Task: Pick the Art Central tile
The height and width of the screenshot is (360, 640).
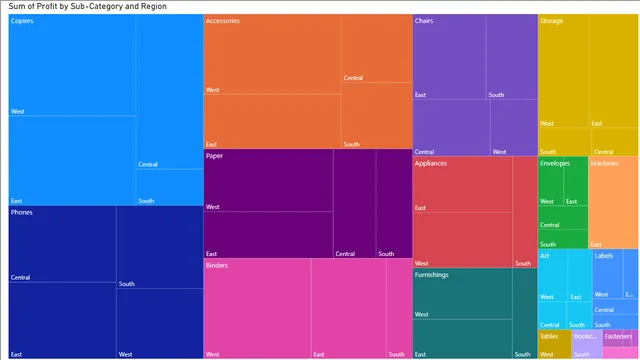Action: [552, 316]
